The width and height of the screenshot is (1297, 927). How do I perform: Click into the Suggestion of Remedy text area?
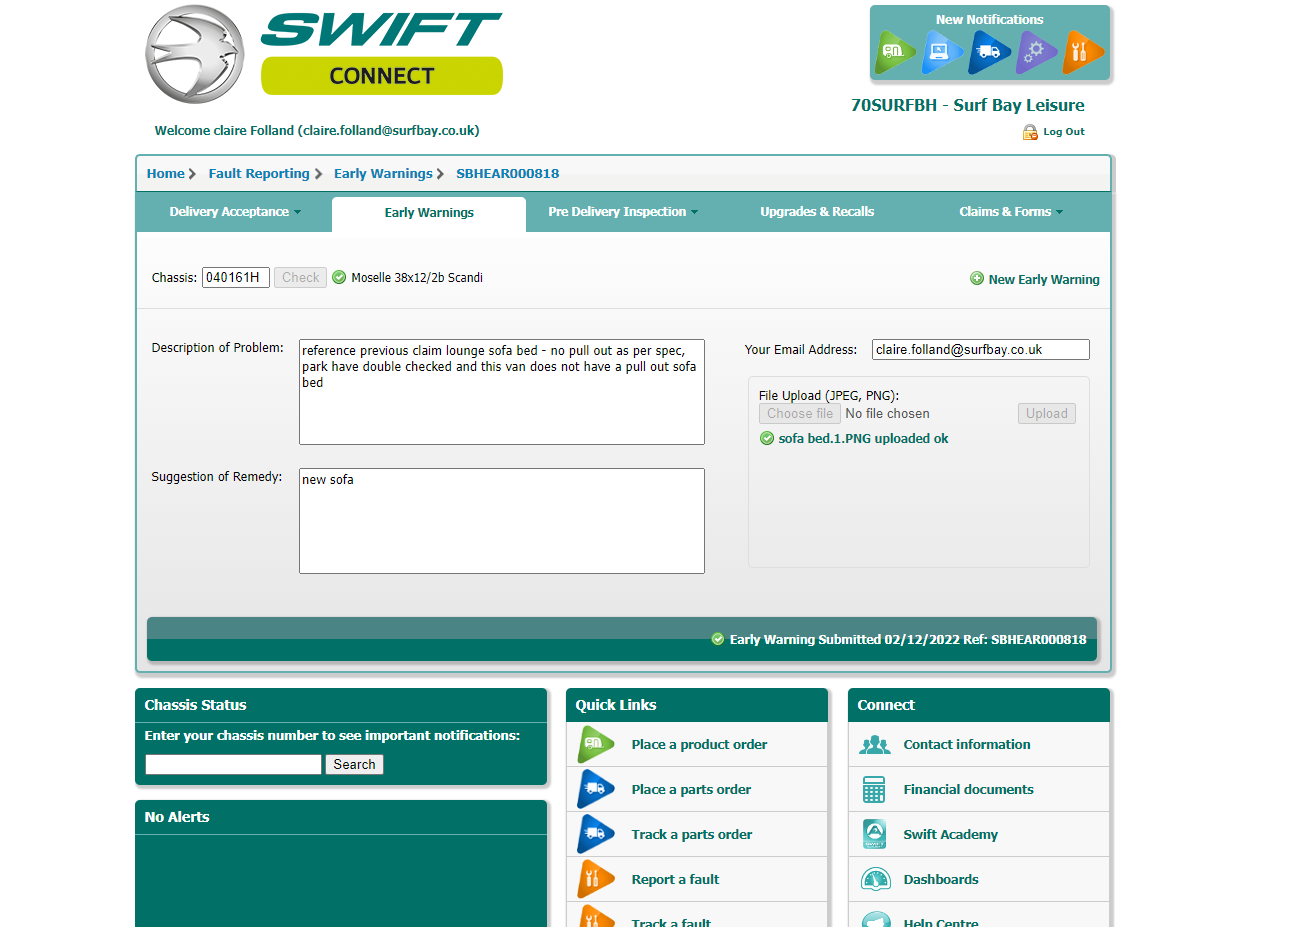tap(502, 521)
